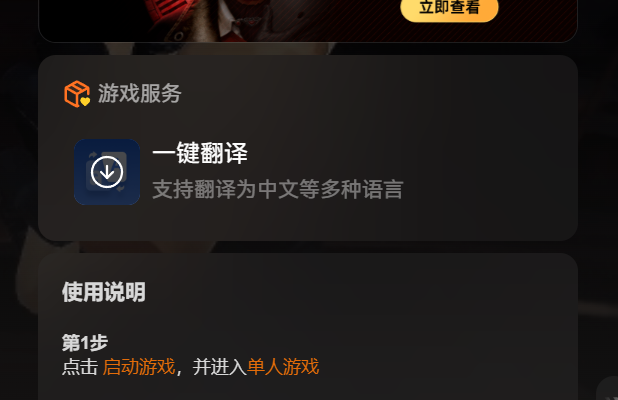
Task: Click the partially visible round button at bottom-right
Action: (608, 389)
